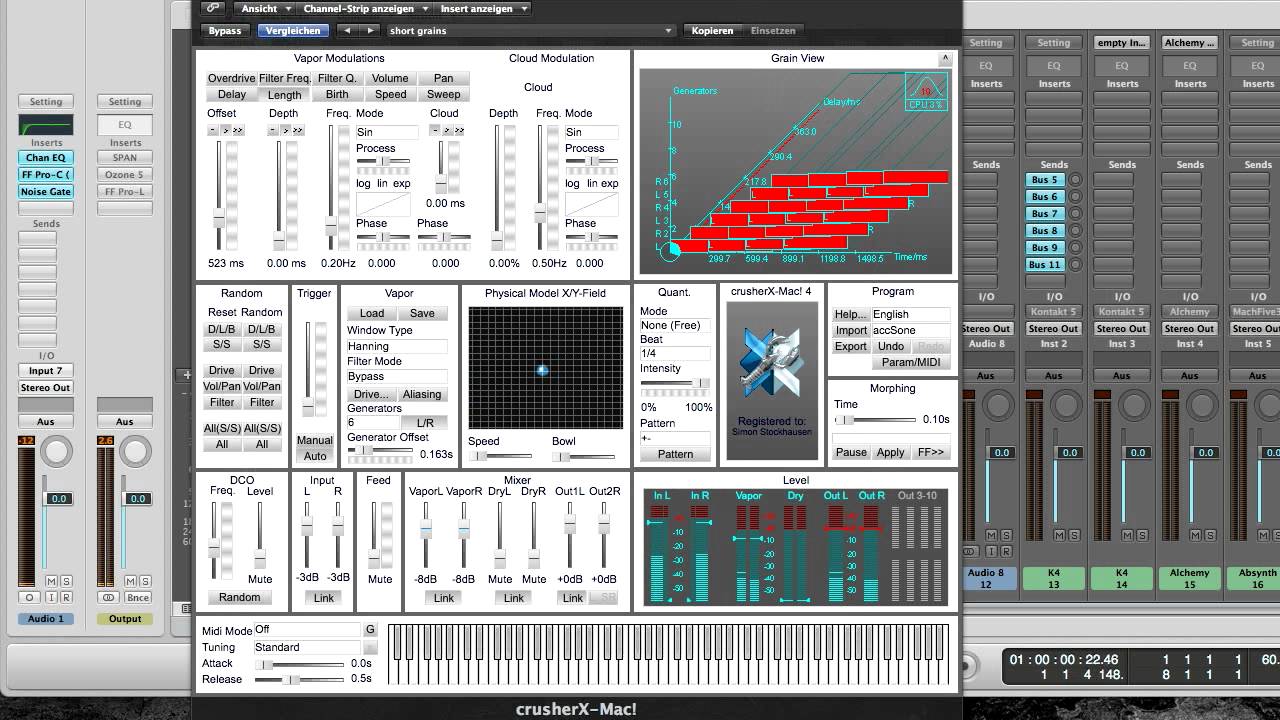
Task: Open Noise Gate insert on Audio 1
Action: [x=46, y=192]
